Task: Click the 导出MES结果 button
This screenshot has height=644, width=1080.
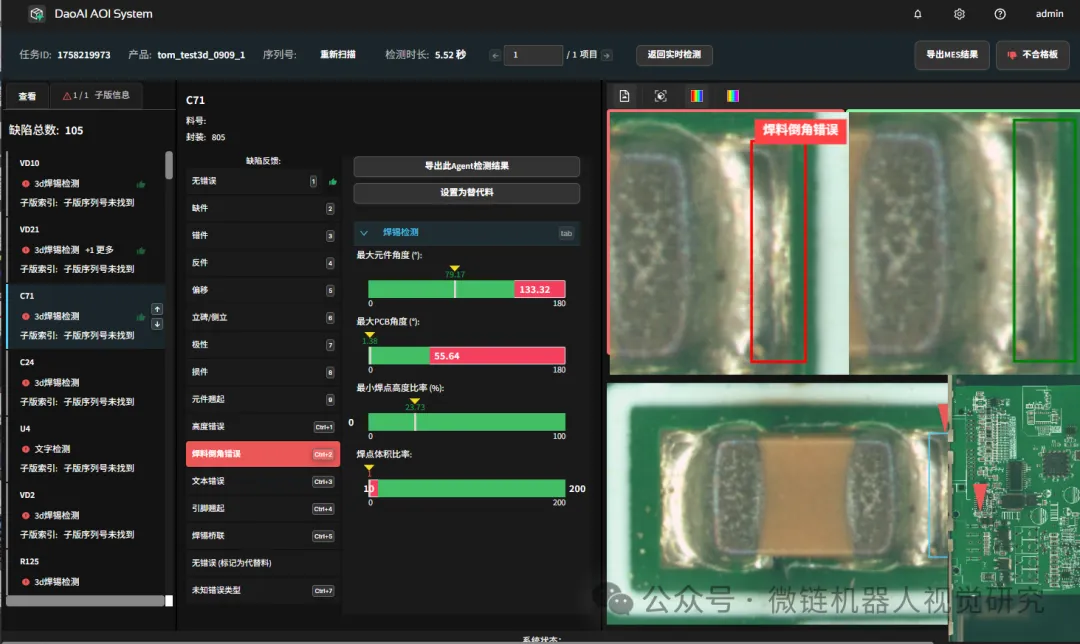Action: pos(951,55)
